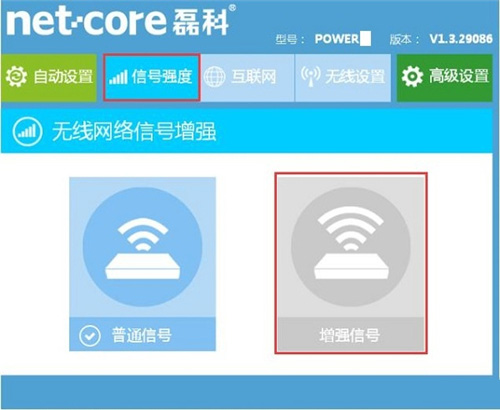This screenshot has height=410, width=500.
Task: Click the 无线网络信号增强 heading text
Action: pos(134,131)
